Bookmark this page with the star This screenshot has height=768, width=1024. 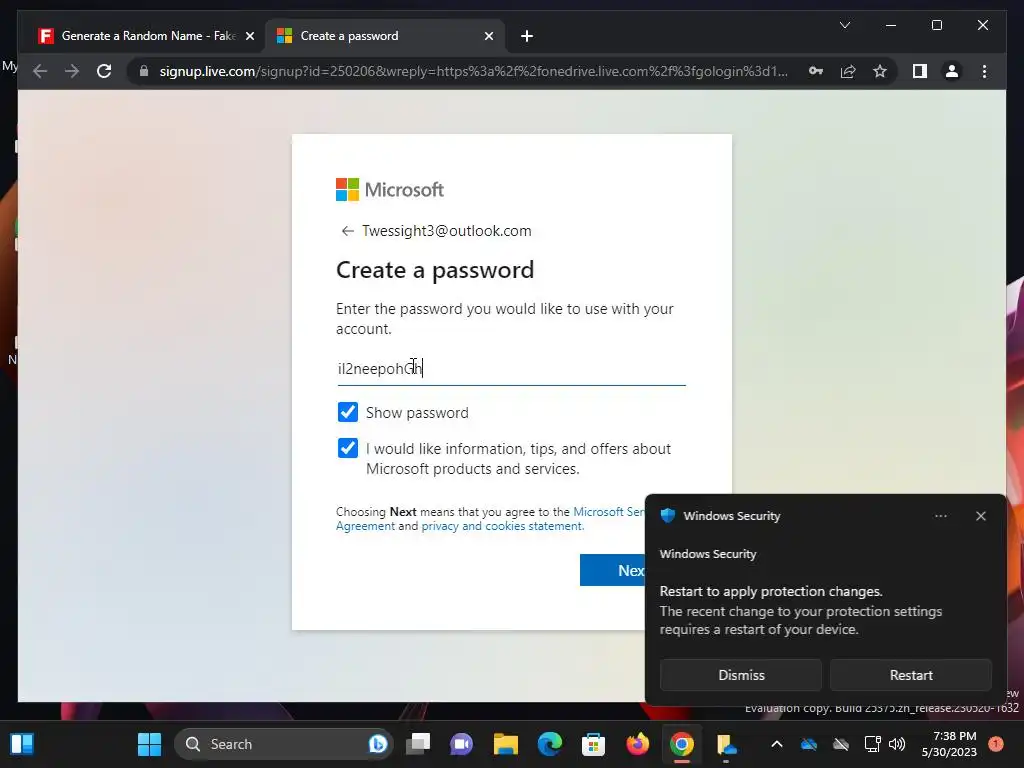(x=880, y=71)
